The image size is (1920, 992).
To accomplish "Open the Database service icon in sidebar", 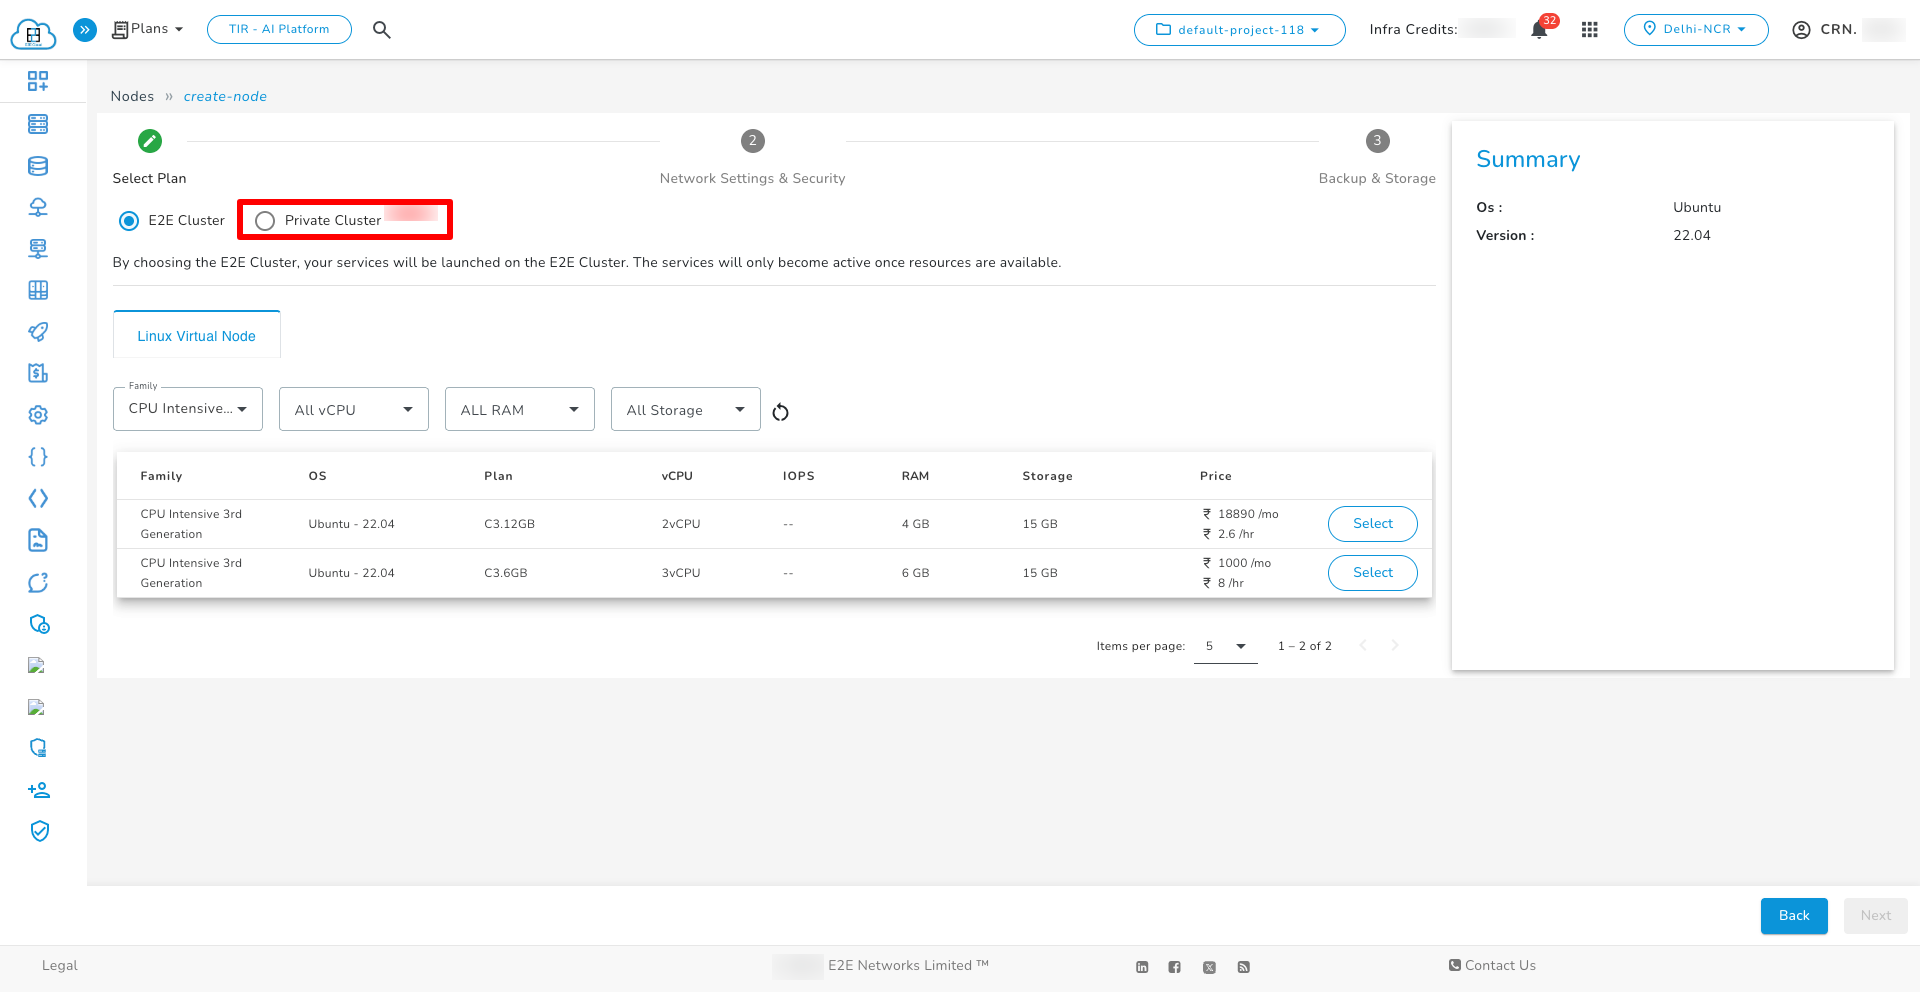I will point(38,166).
